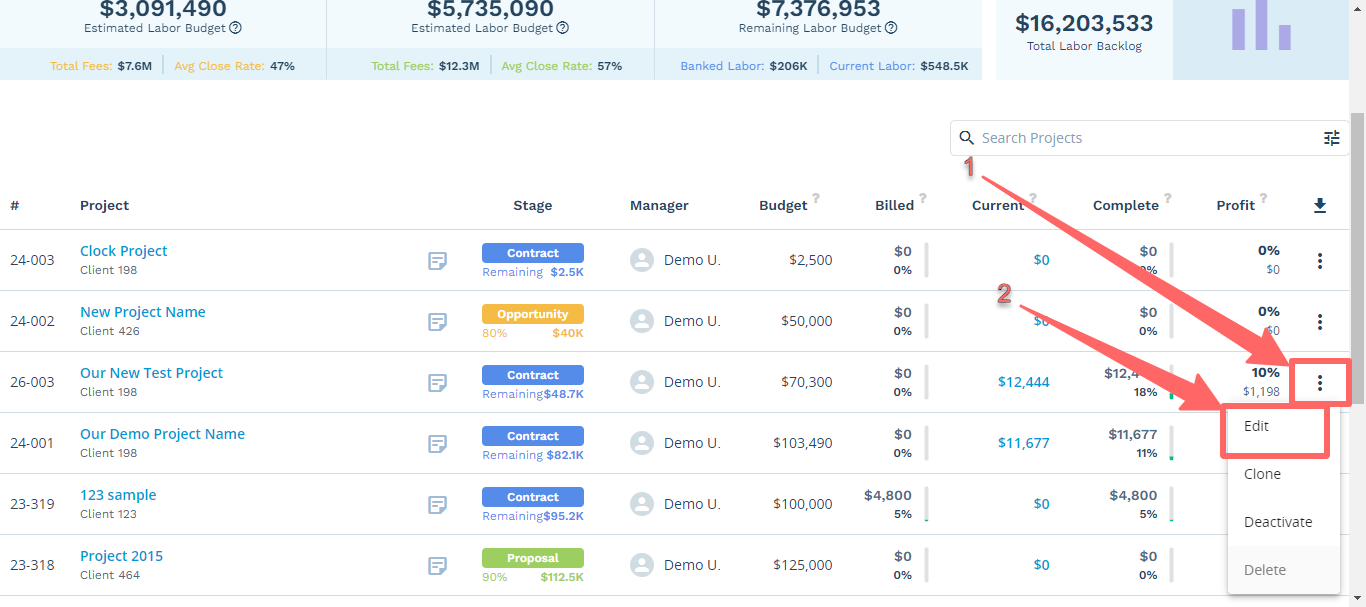Image resolution: width=1366 pixels, height=607 pixels.
Task: Open three-dot menu for New Project Name row
Action: coord(1320,322)
